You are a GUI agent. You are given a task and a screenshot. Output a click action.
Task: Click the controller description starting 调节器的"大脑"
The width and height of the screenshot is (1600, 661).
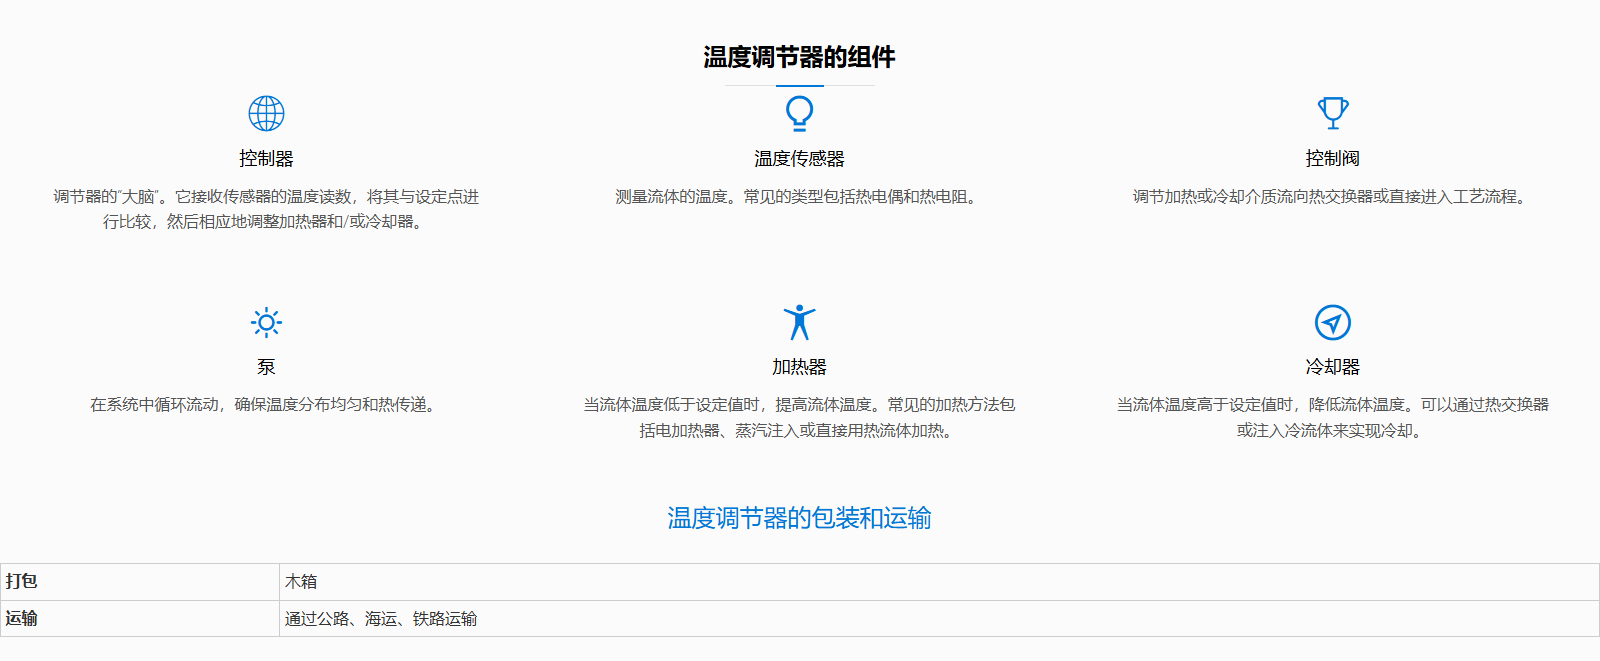266,209
